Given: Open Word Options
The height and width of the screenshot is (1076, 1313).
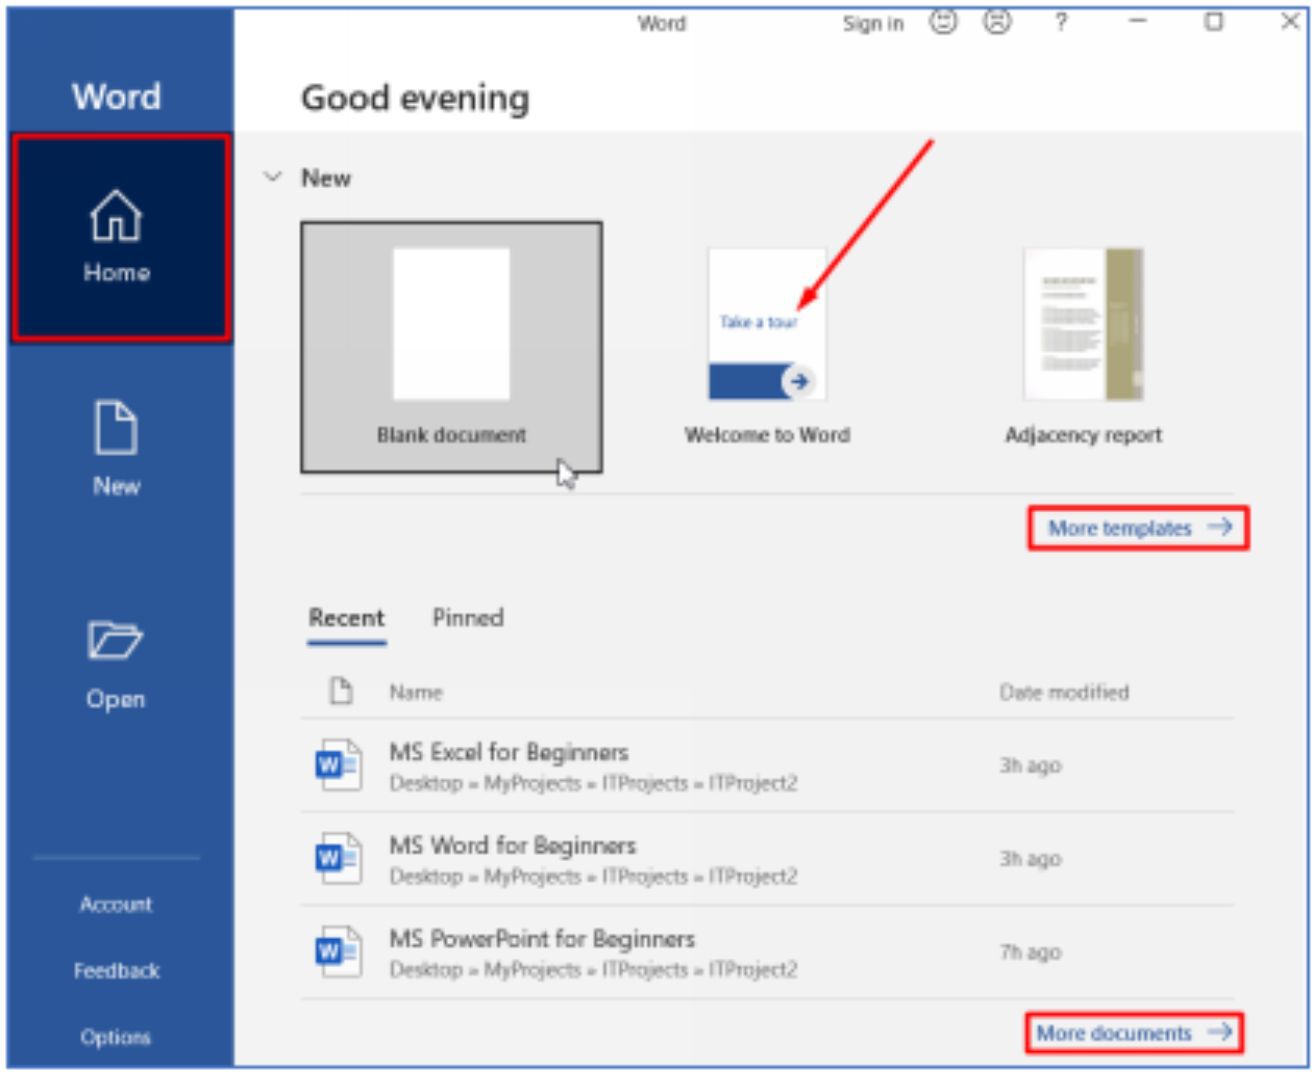Looking at the screenshot, I should [116, 1037].
